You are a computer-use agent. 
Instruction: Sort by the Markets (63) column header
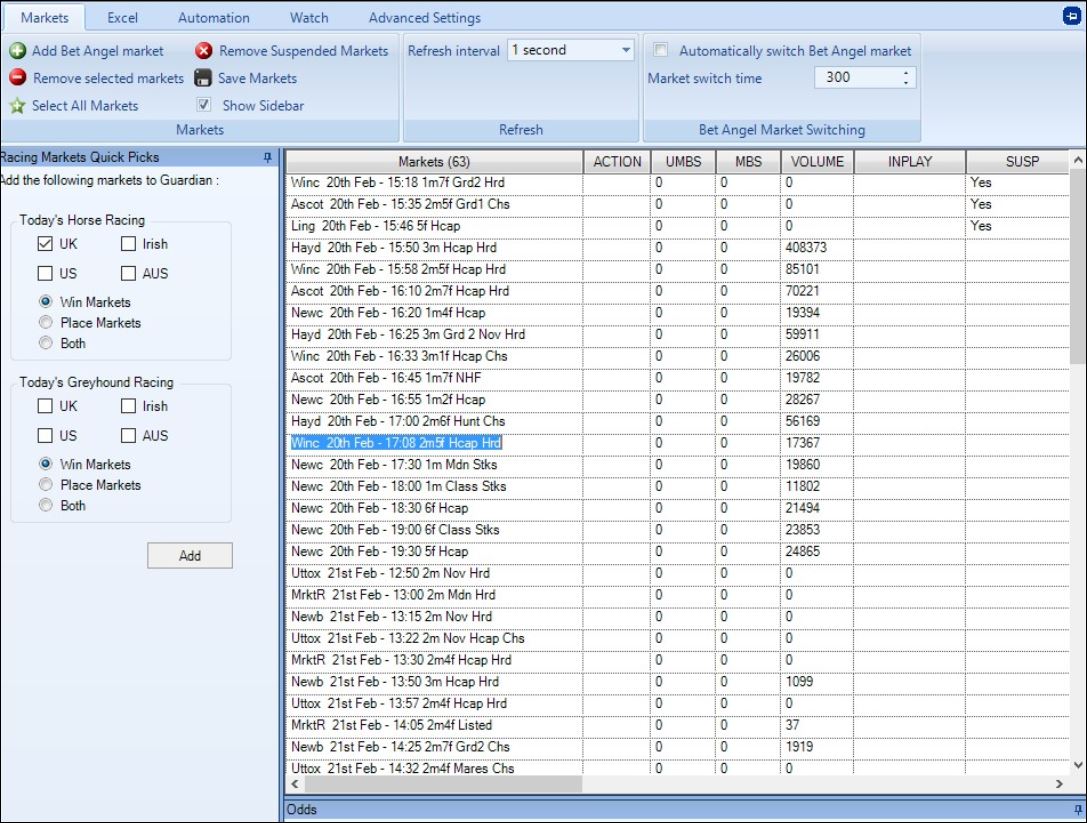coord(434,162)
